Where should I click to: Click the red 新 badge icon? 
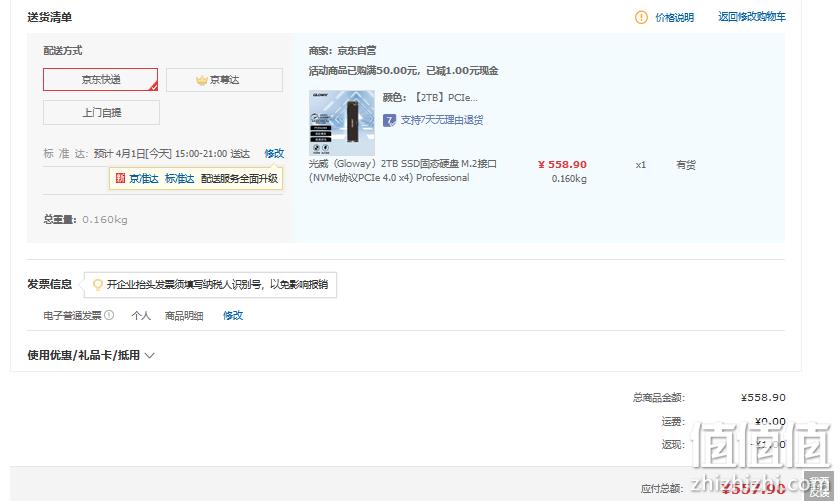120,178
